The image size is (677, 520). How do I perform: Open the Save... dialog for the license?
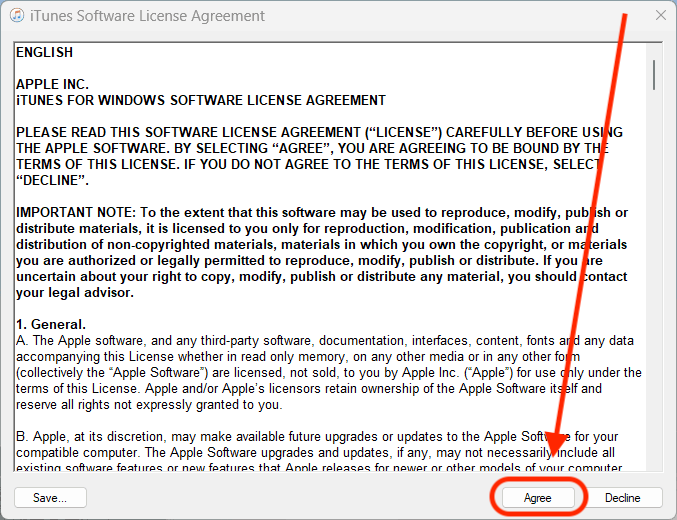point(50,497)
